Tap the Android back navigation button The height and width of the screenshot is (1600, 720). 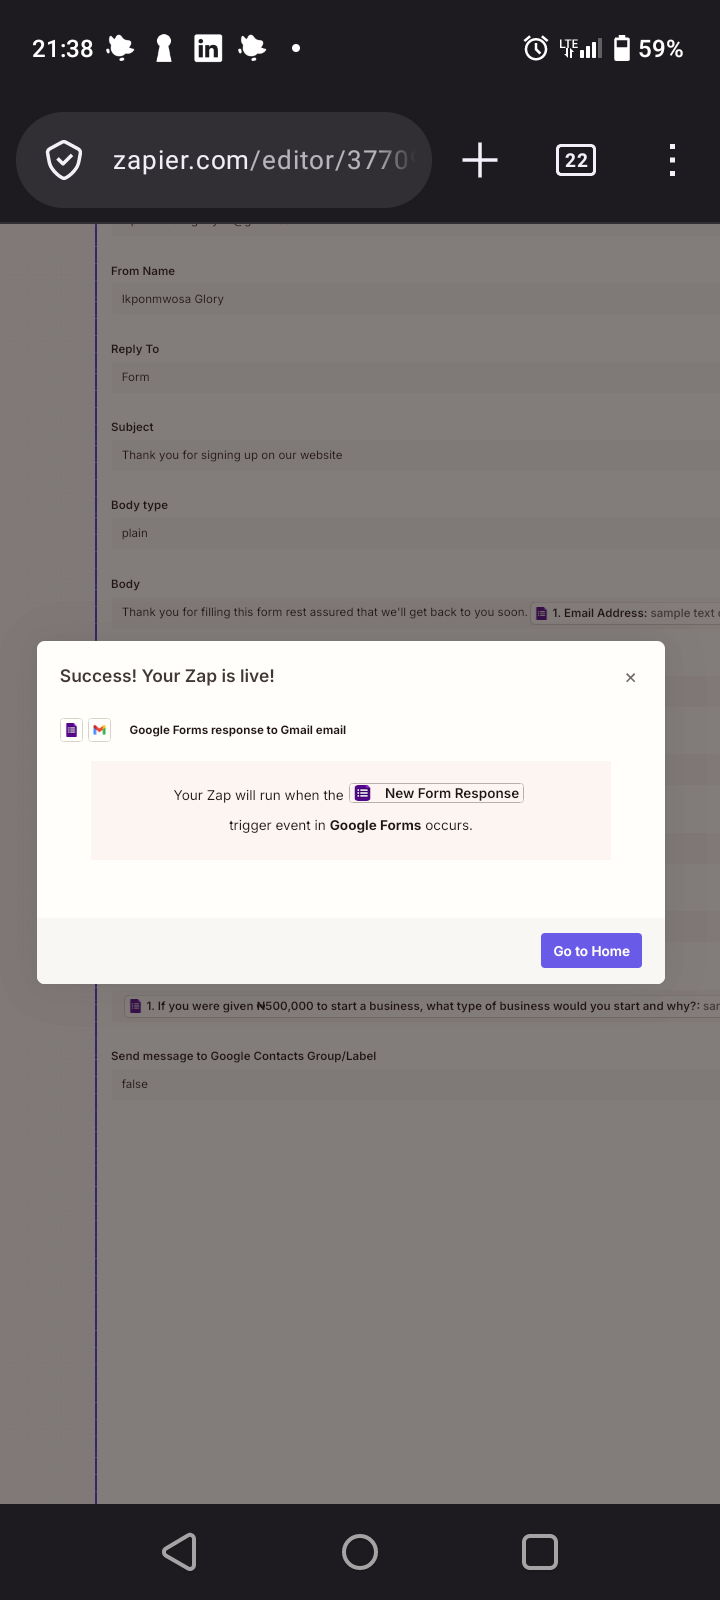180,1552
